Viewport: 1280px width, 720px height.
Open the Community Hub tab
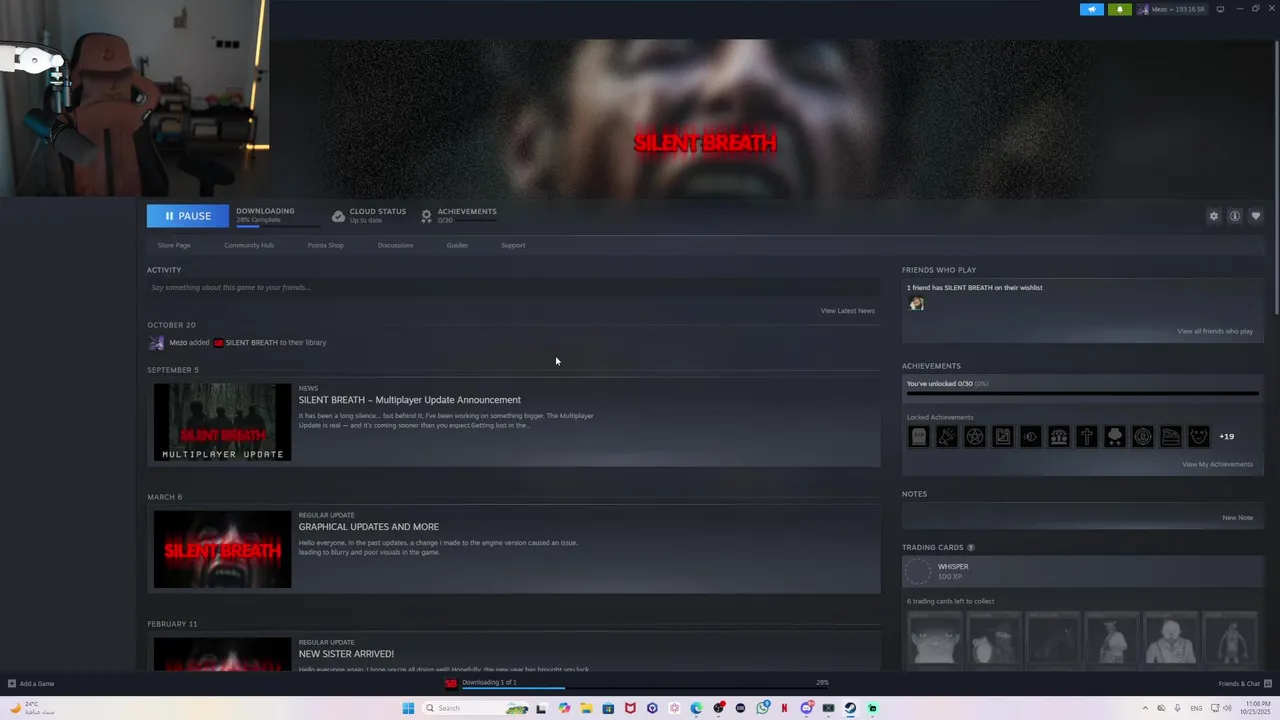click(x=249, y=245)
